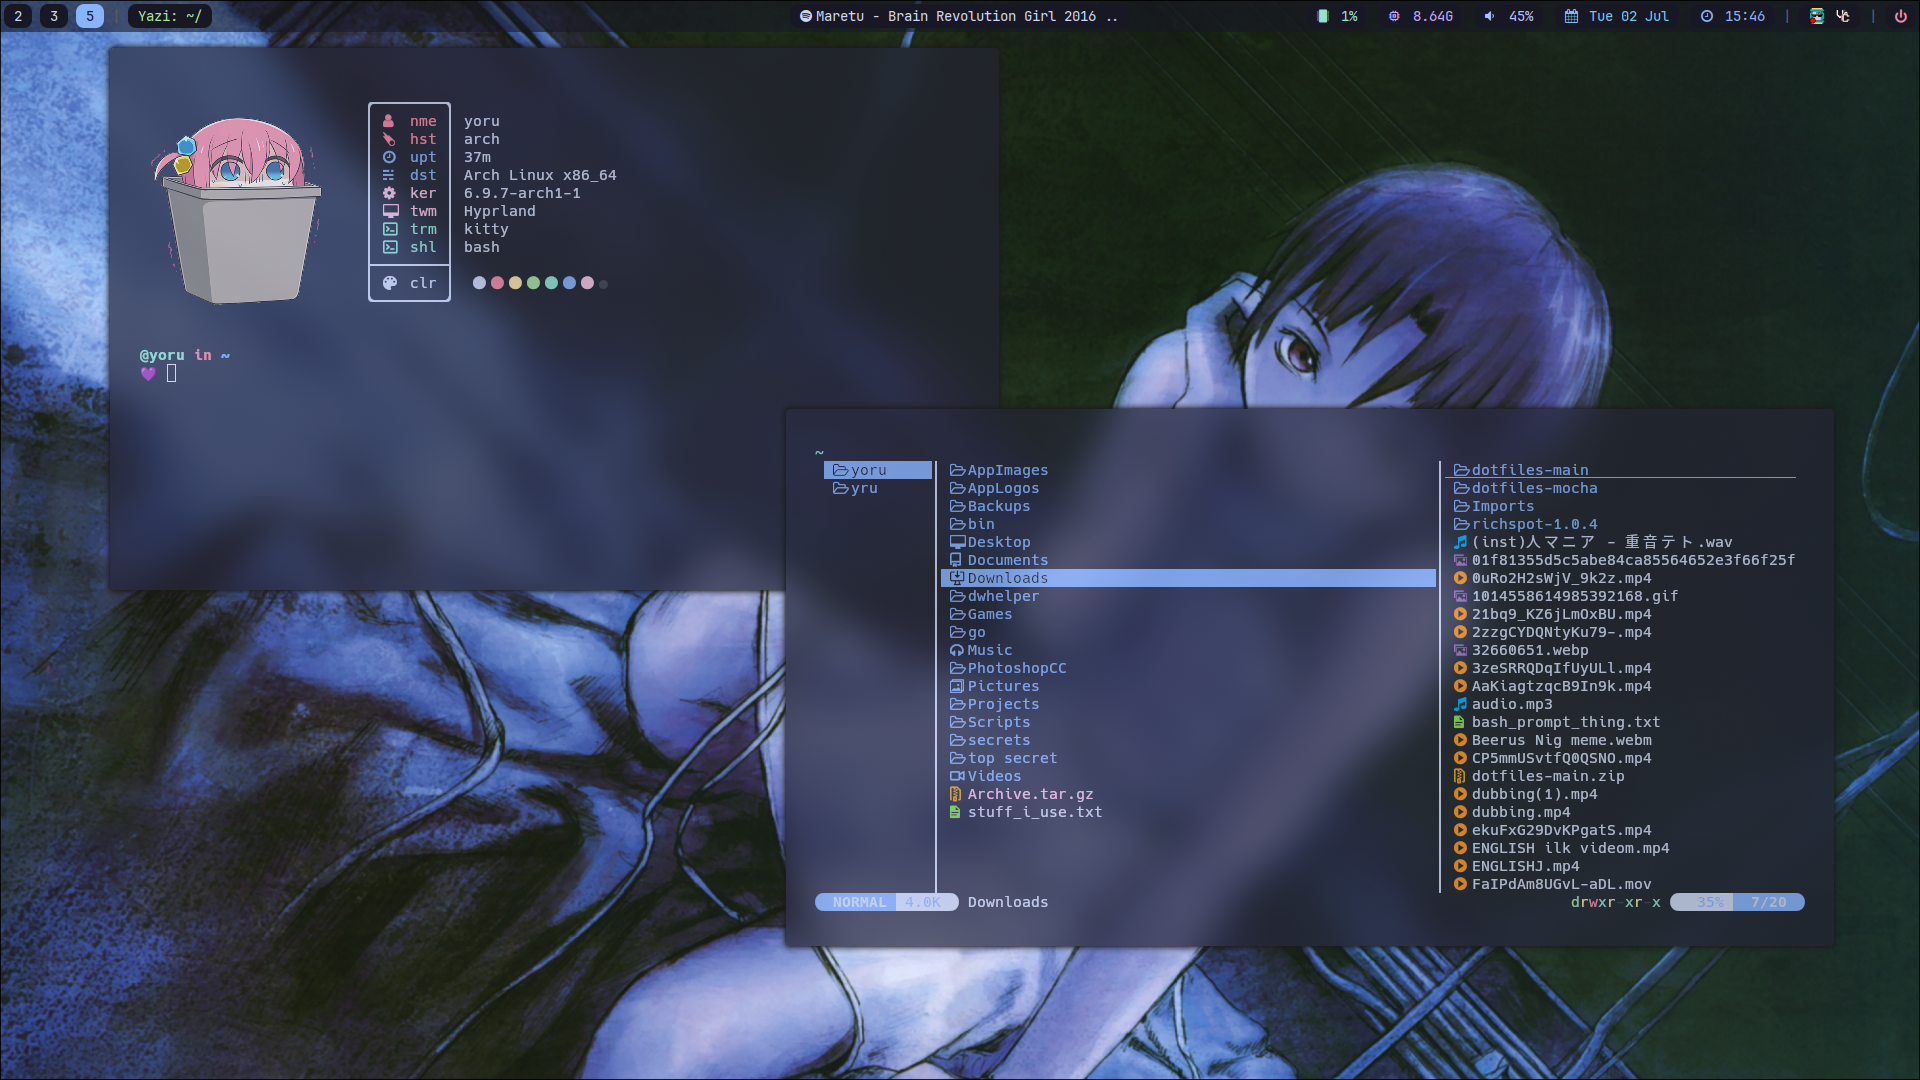Switch to workspace 2
This screenshot has height=1080, width=1920.
[x=18, y=16]
